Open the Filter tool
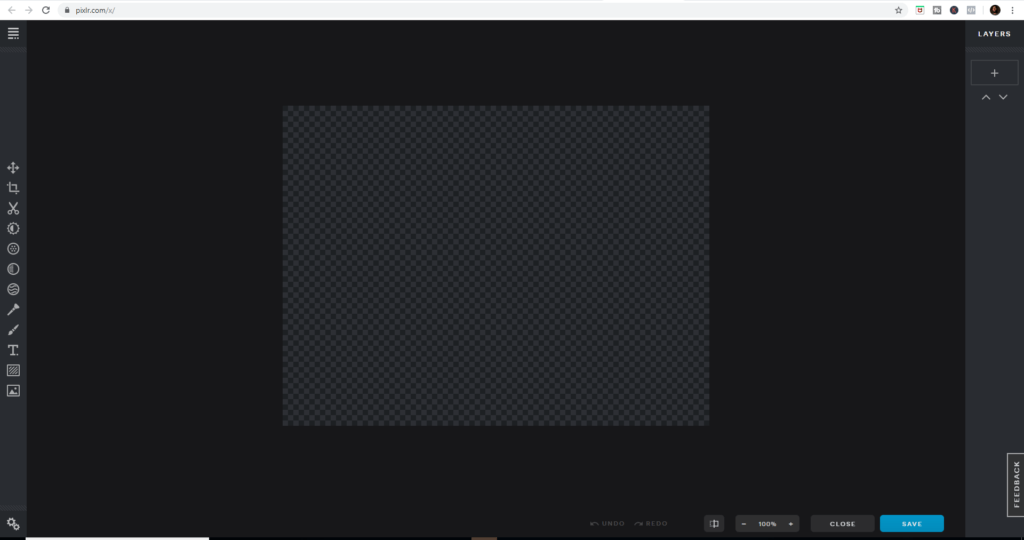Screen dimensions: 1024x540 pos(13,248)
